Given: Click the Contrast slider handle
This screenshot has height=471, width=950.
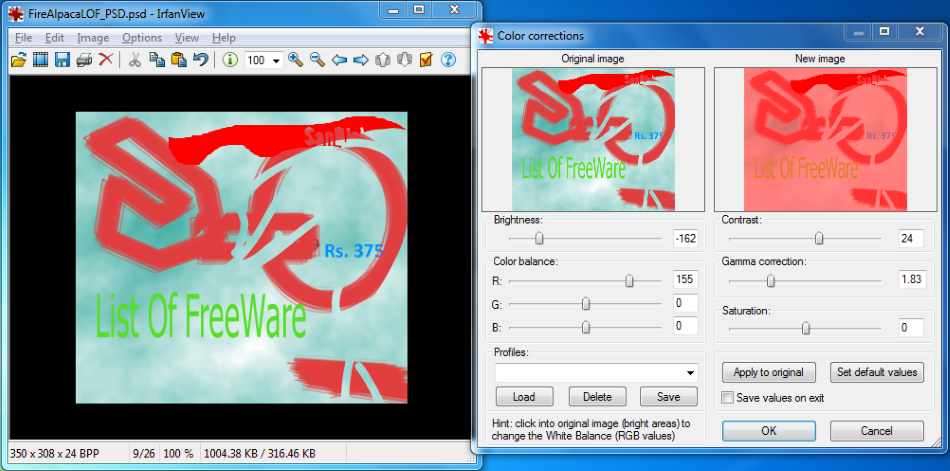Looking at the screenshot, I should tap(819, 239).
